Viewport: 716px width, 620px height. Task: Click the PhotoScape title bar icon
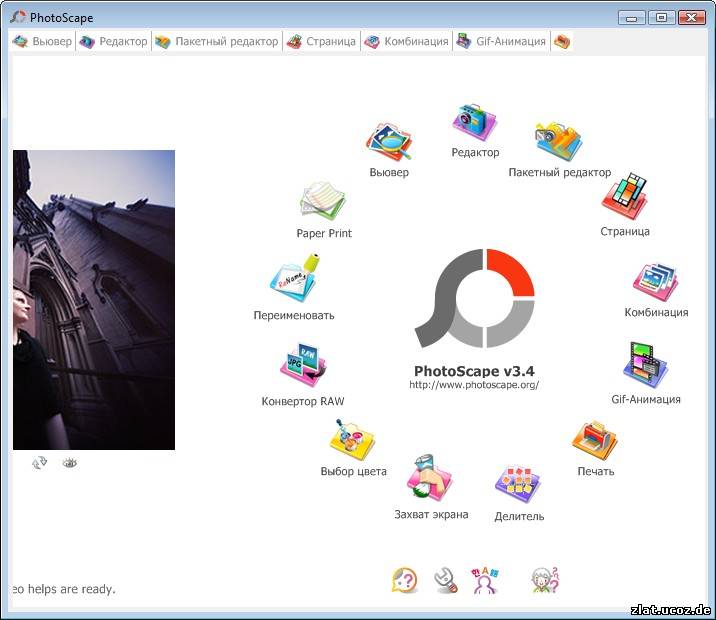18,17
